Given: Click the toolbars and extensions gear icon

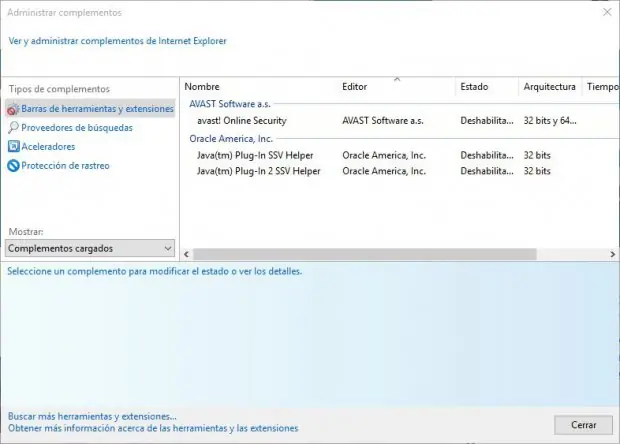Looking at the screenshot, I should (x=13, y=109).
